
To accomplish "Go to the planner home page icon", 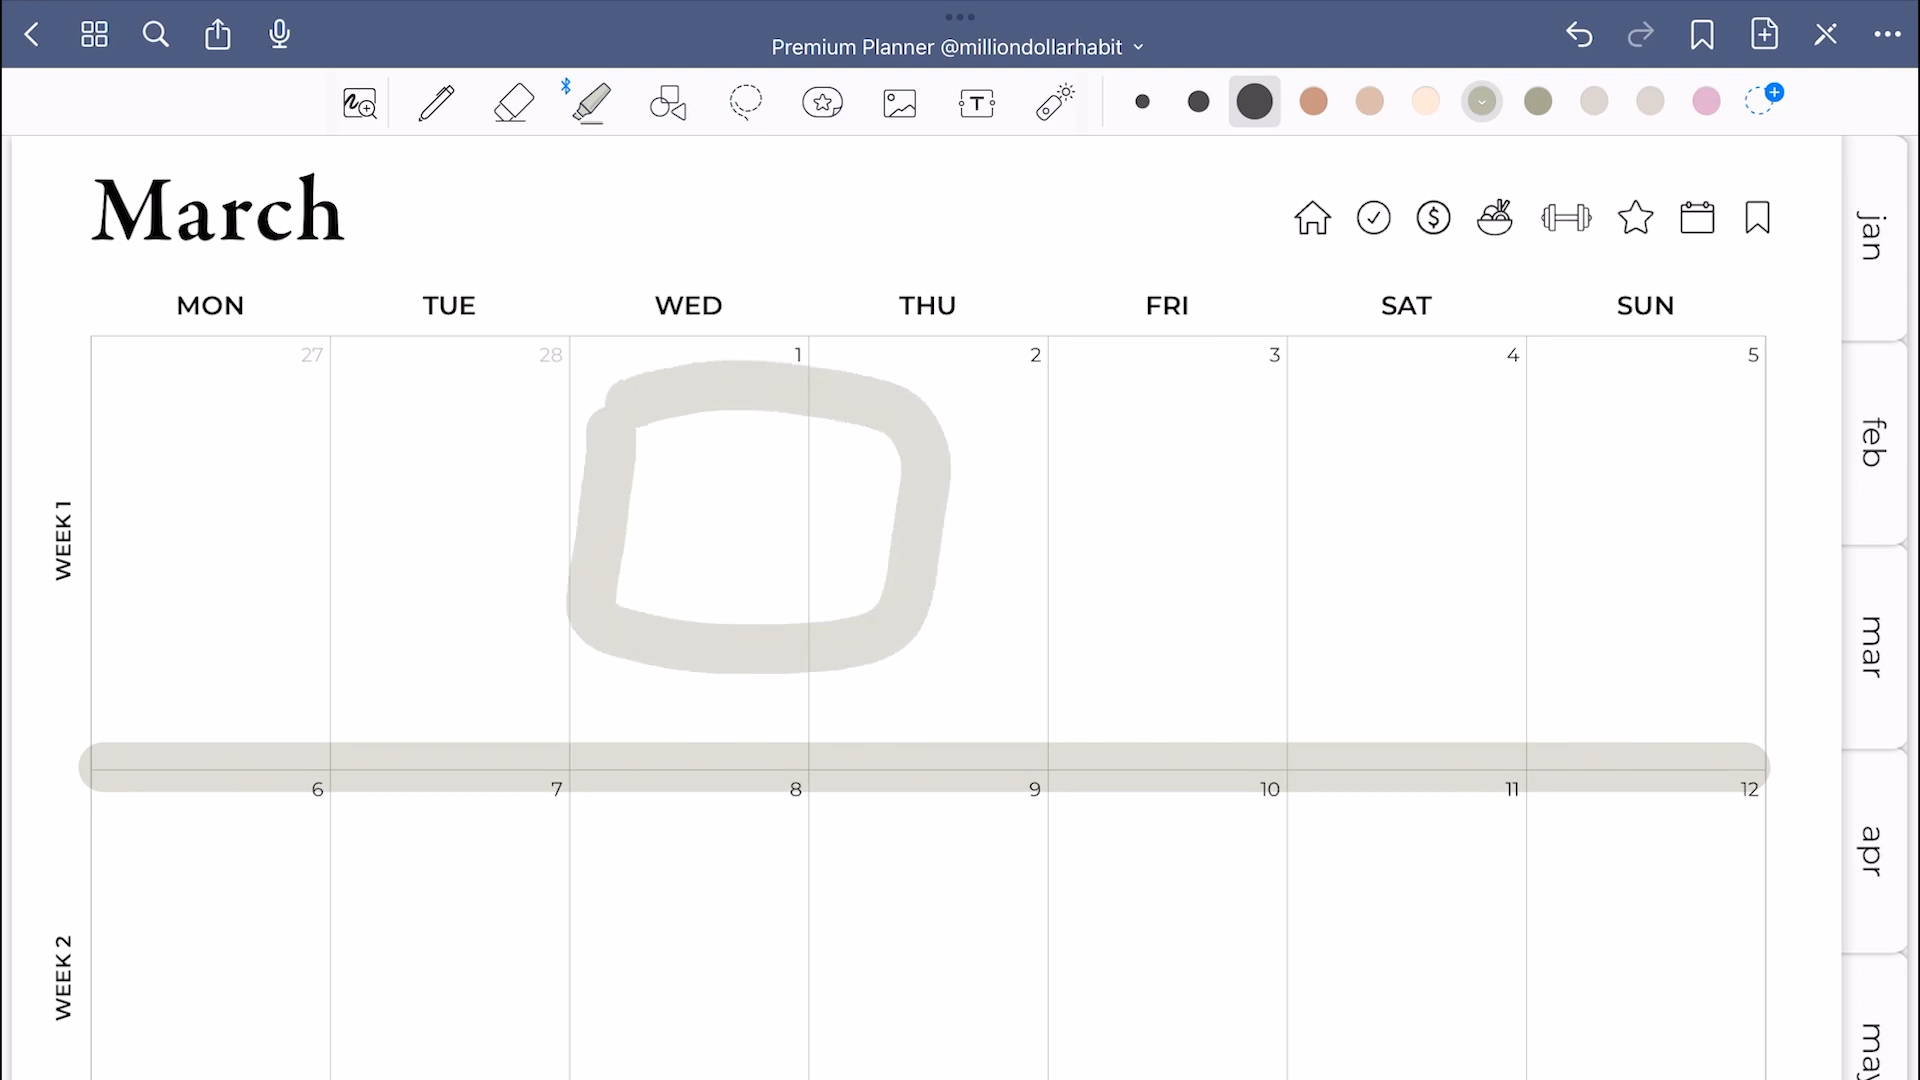I will coord(1312,218).
